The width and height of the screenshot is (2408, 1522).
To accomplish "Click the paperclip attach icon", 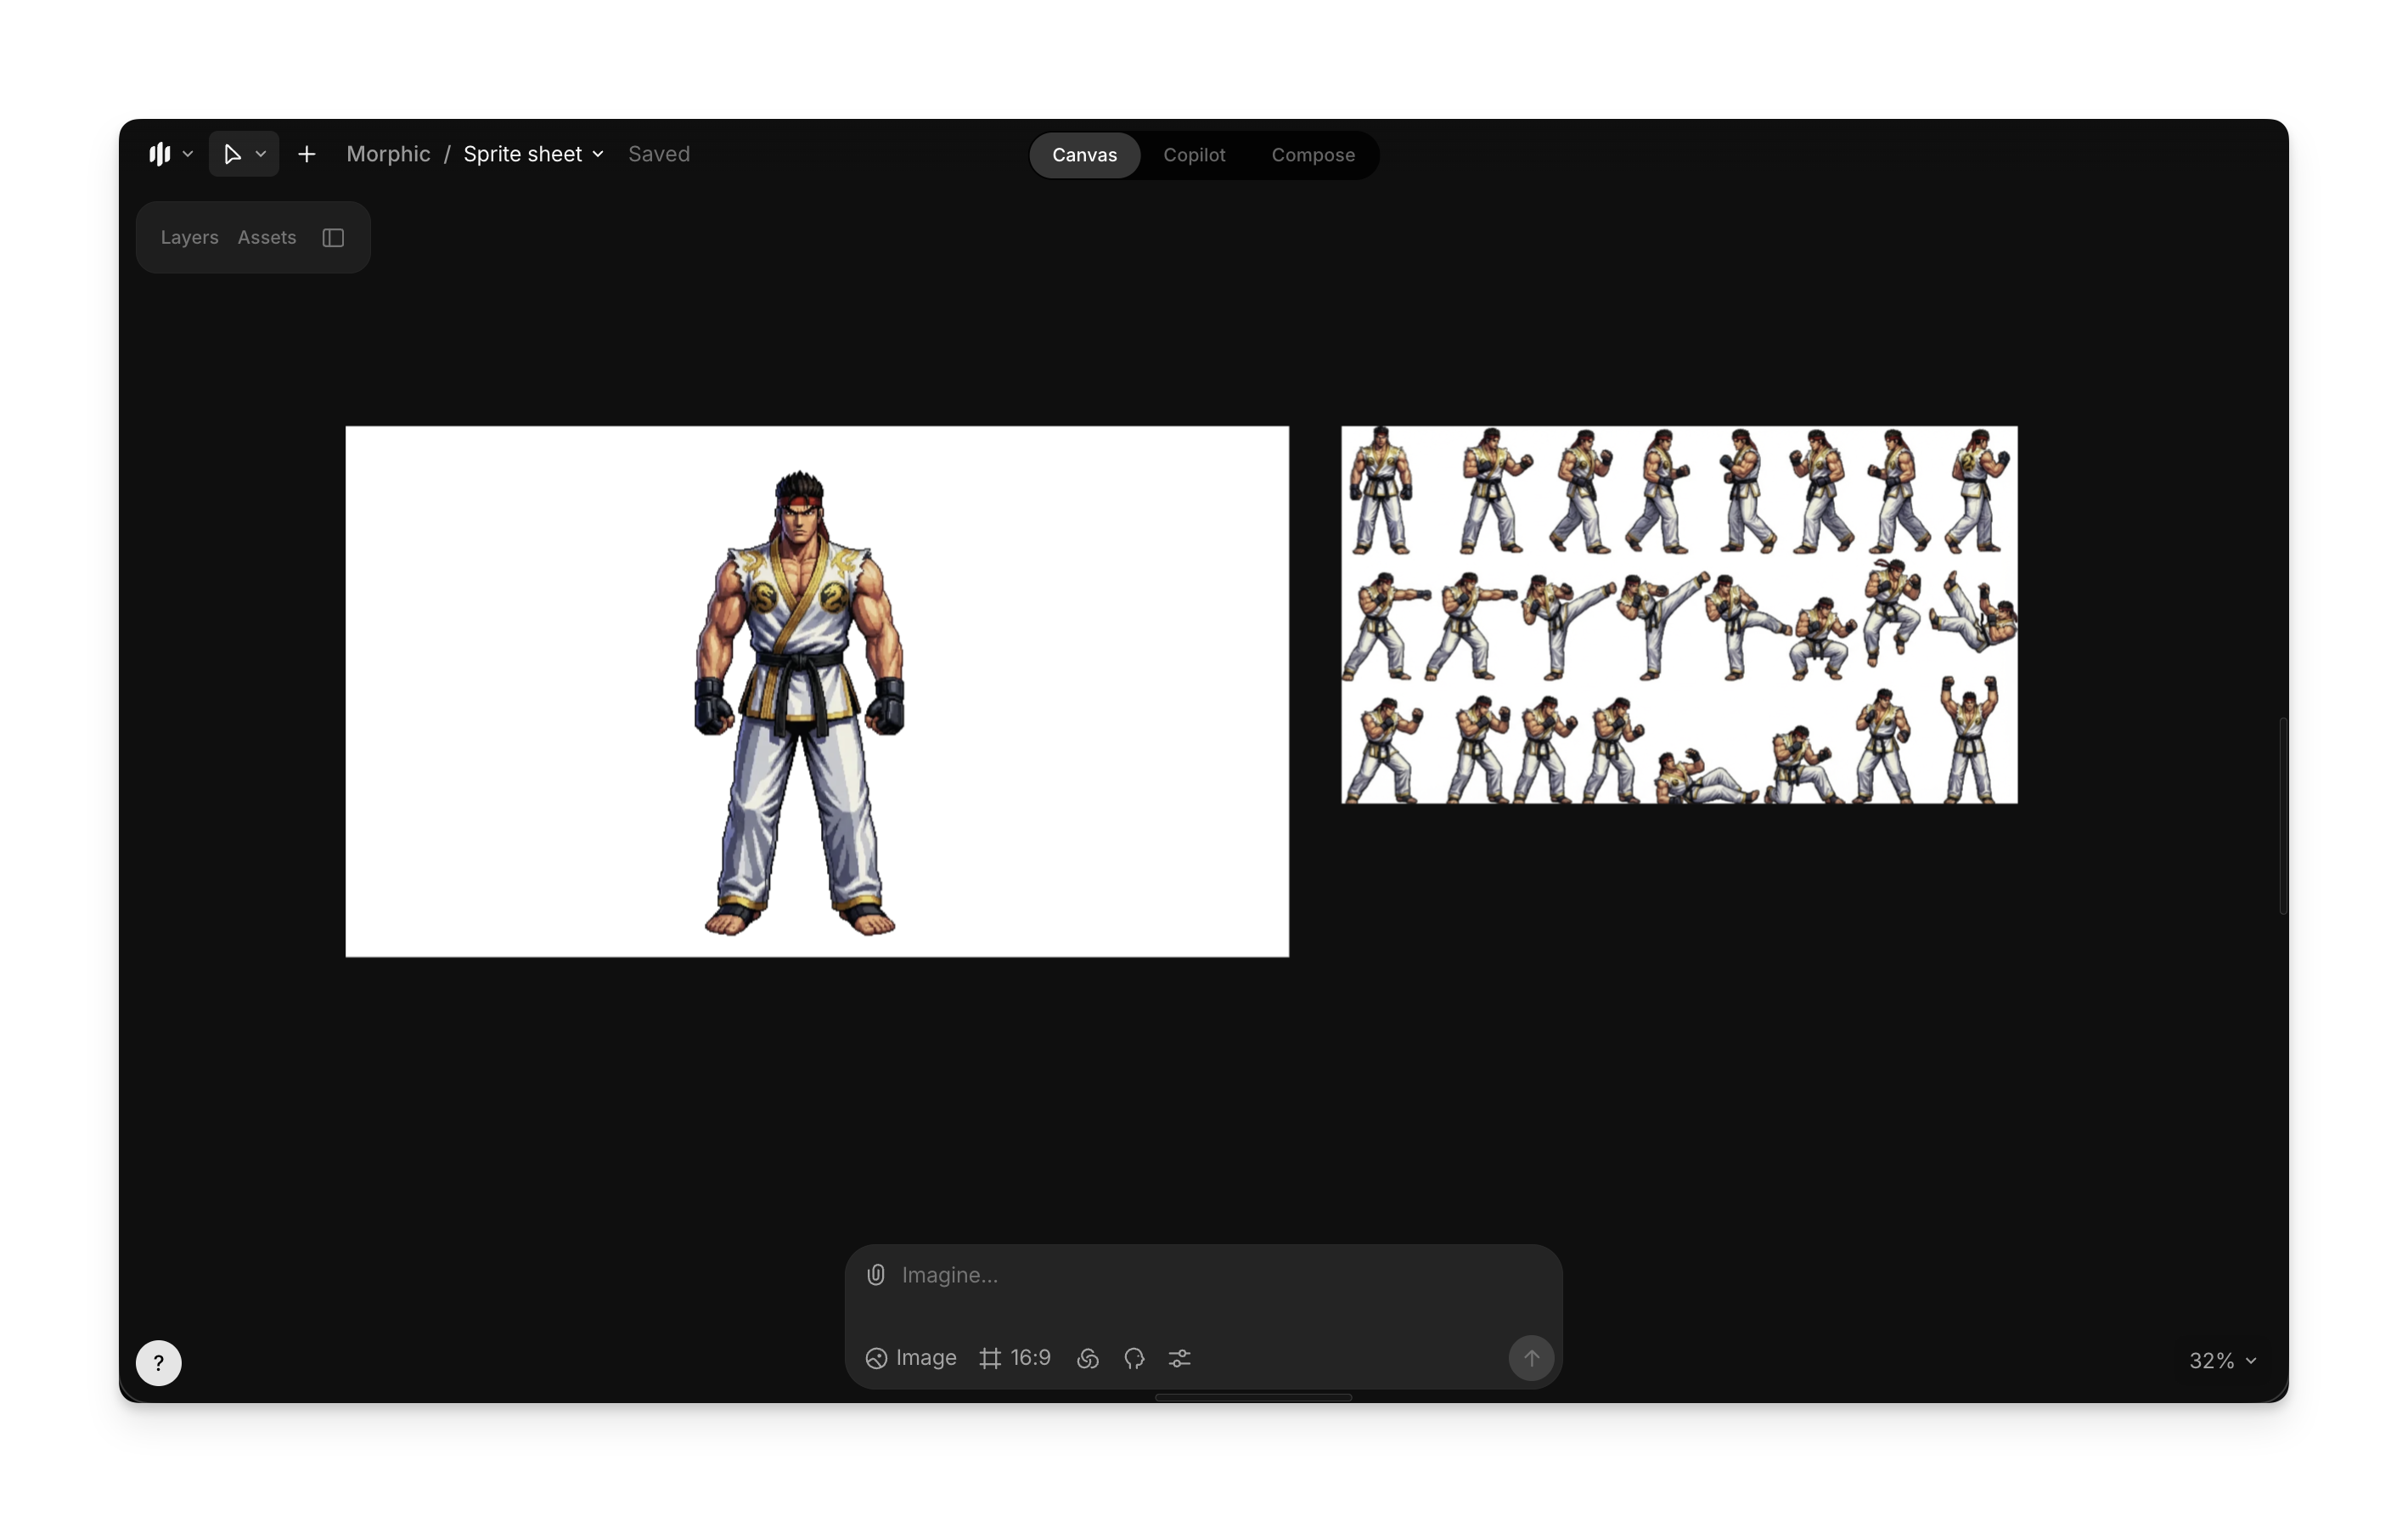I will [x=875, y=1274].
